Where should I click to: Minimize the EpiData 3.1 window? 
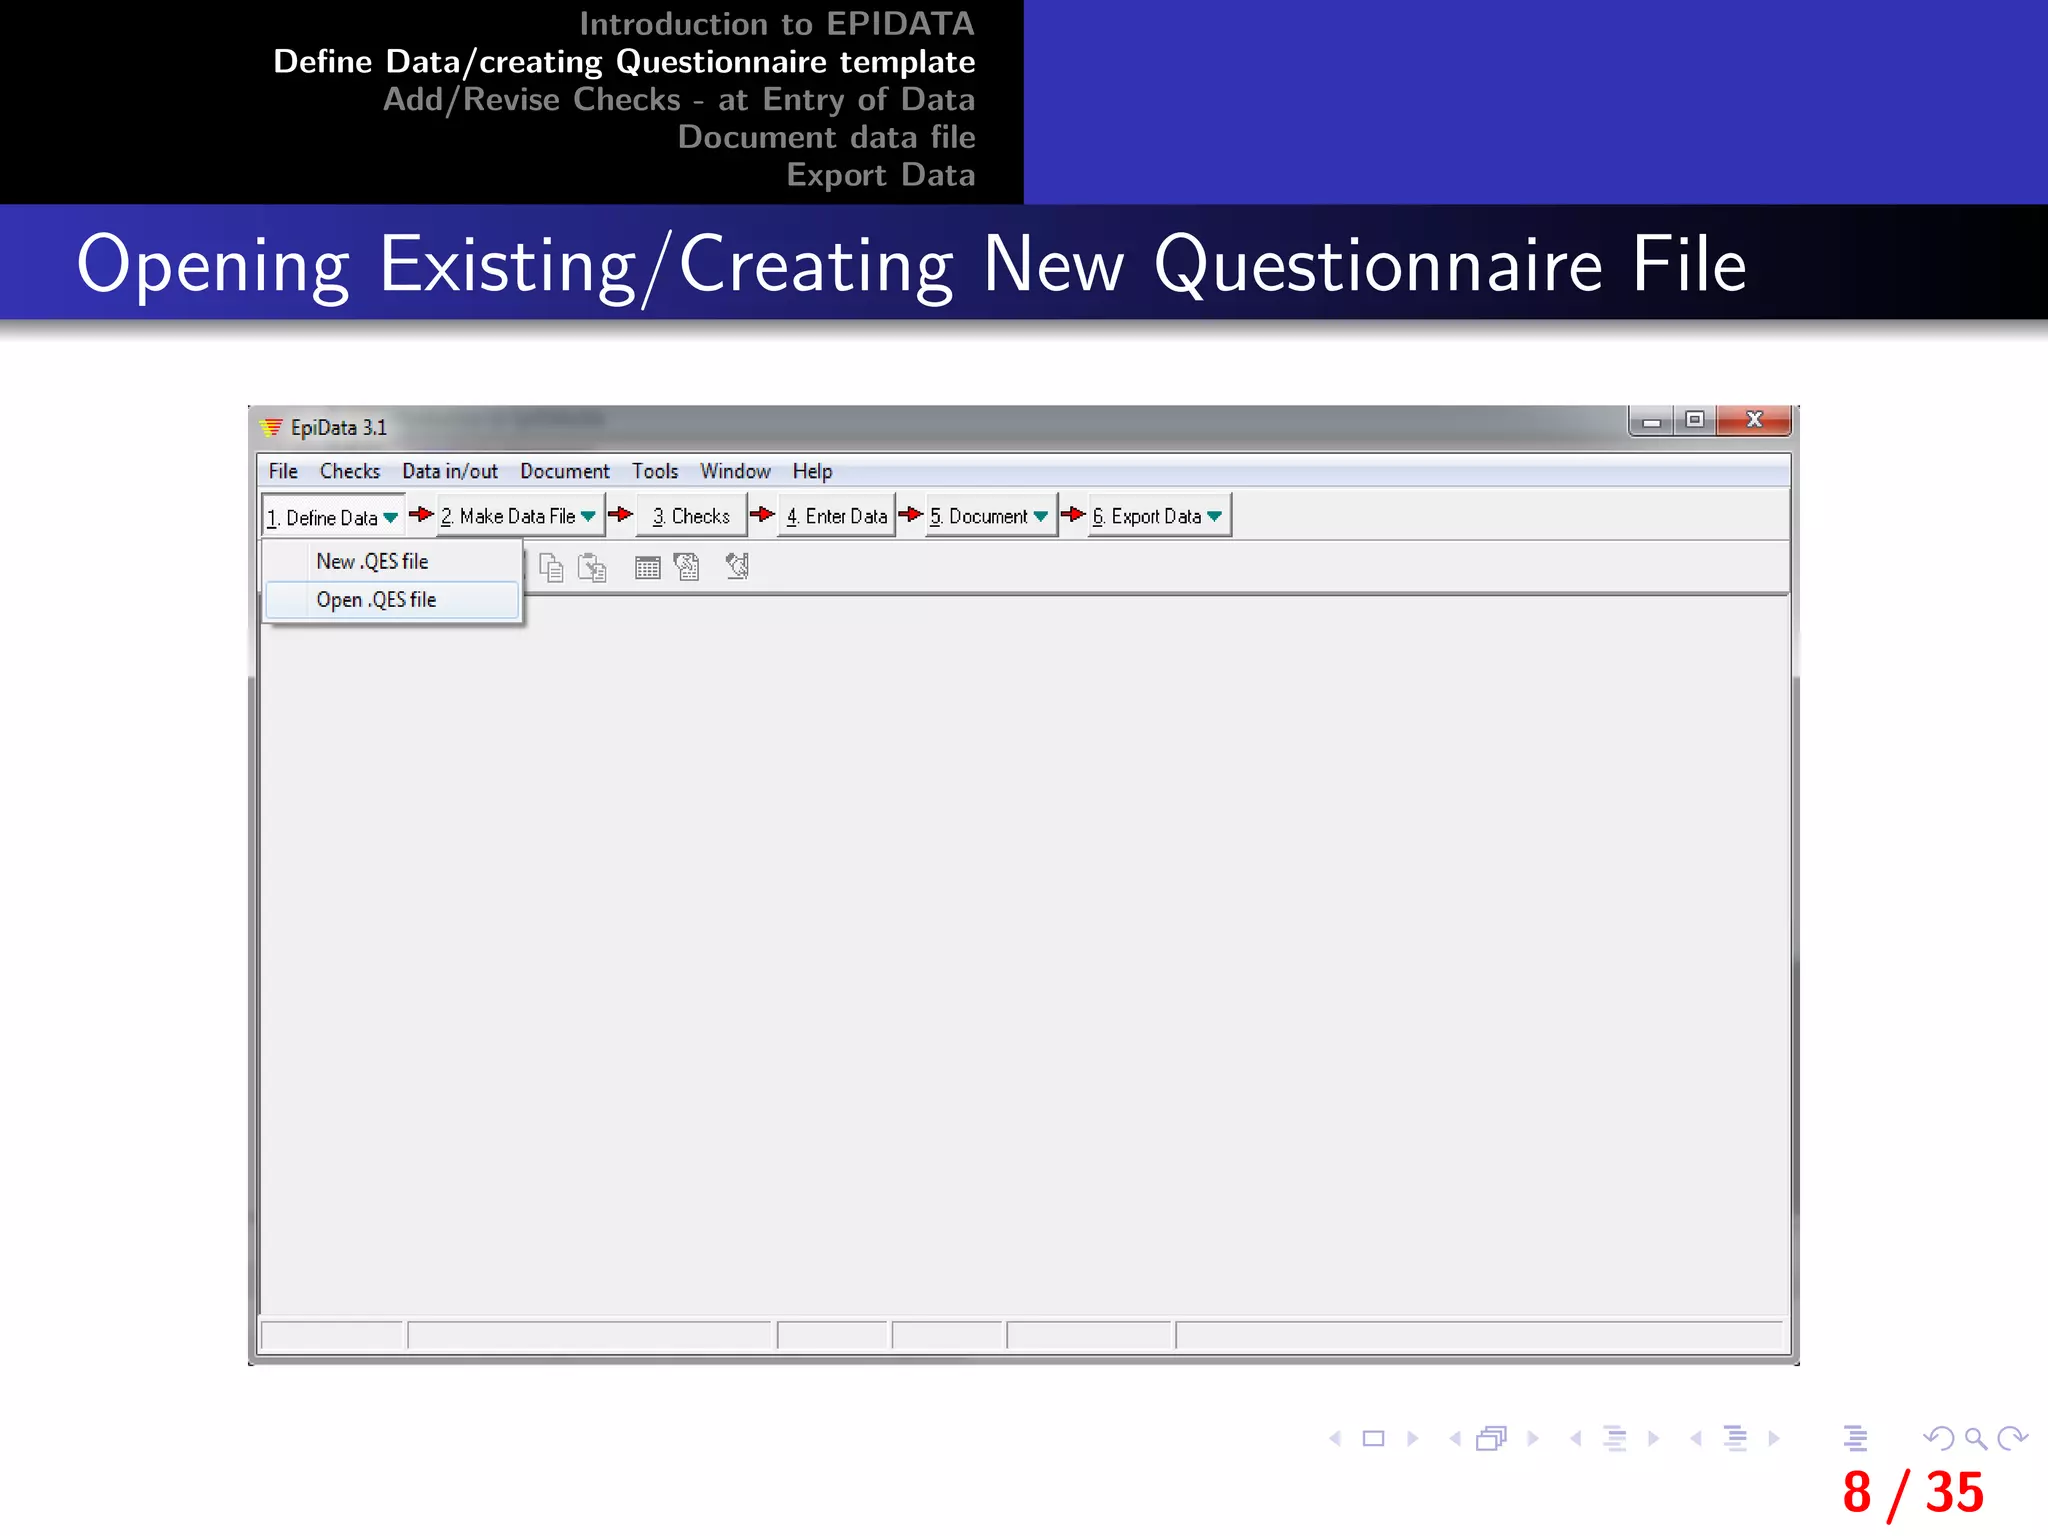coord(1651,421)
